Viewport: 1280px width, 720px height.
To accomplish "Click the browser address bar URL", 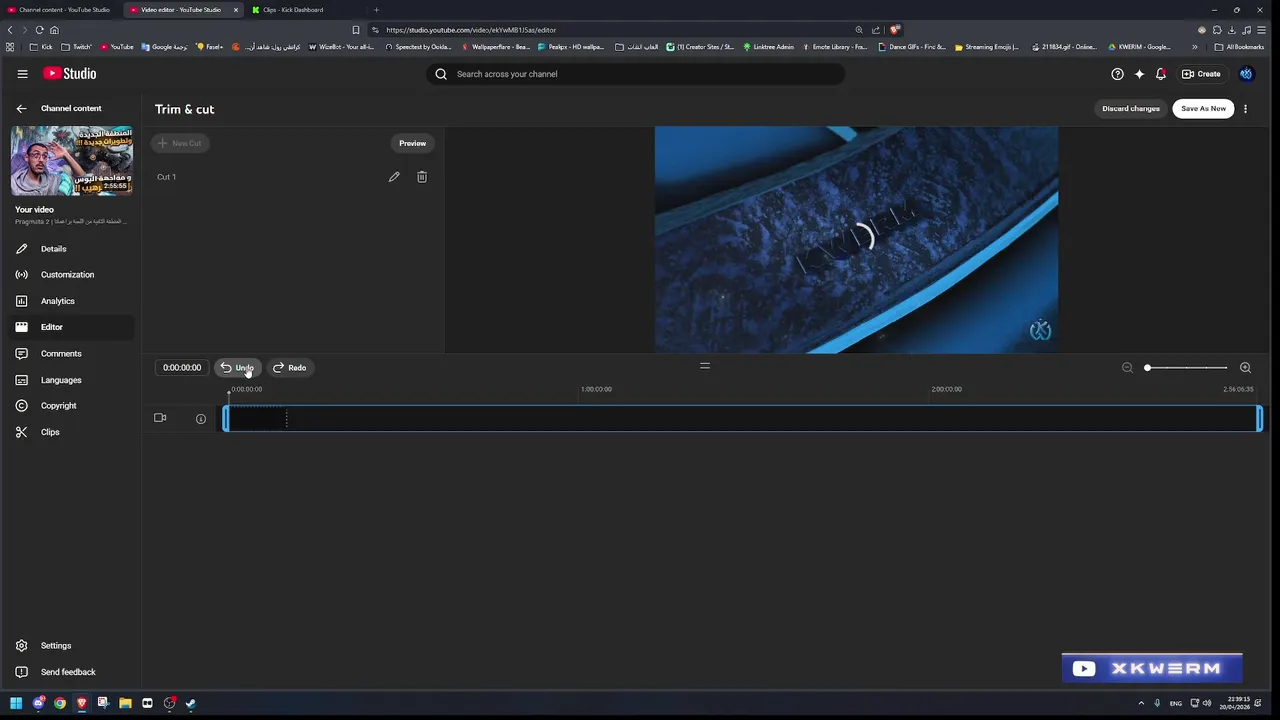I will (x=471, y=30).
